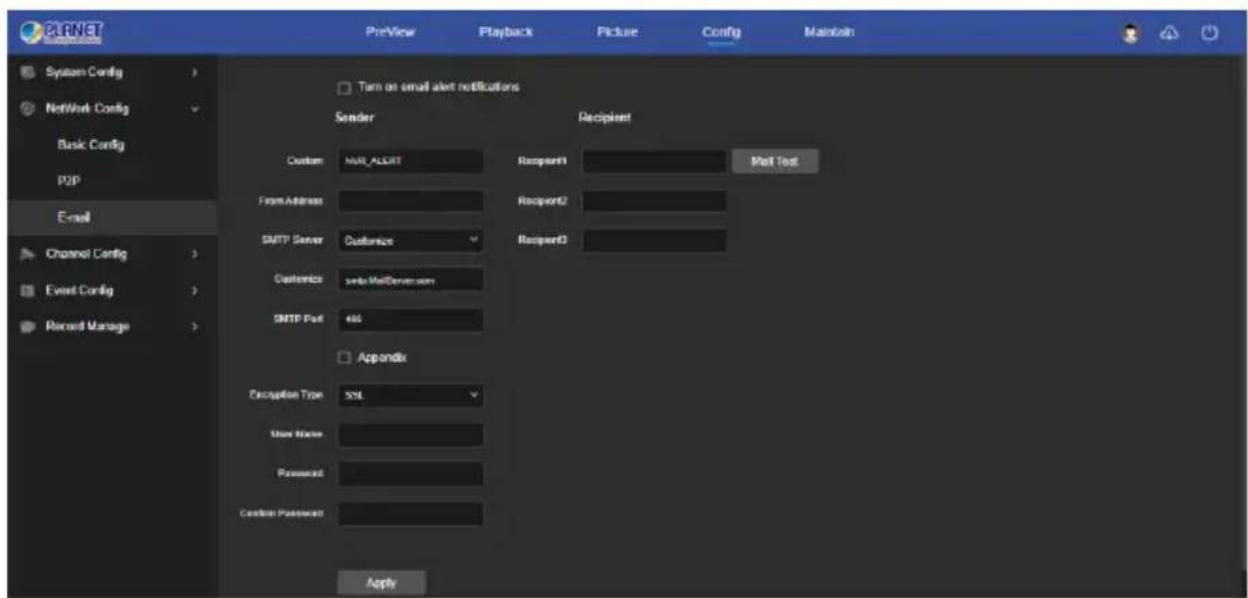Go to the Maintain tab
1248x598 pixels.
(x=827, y=32)
